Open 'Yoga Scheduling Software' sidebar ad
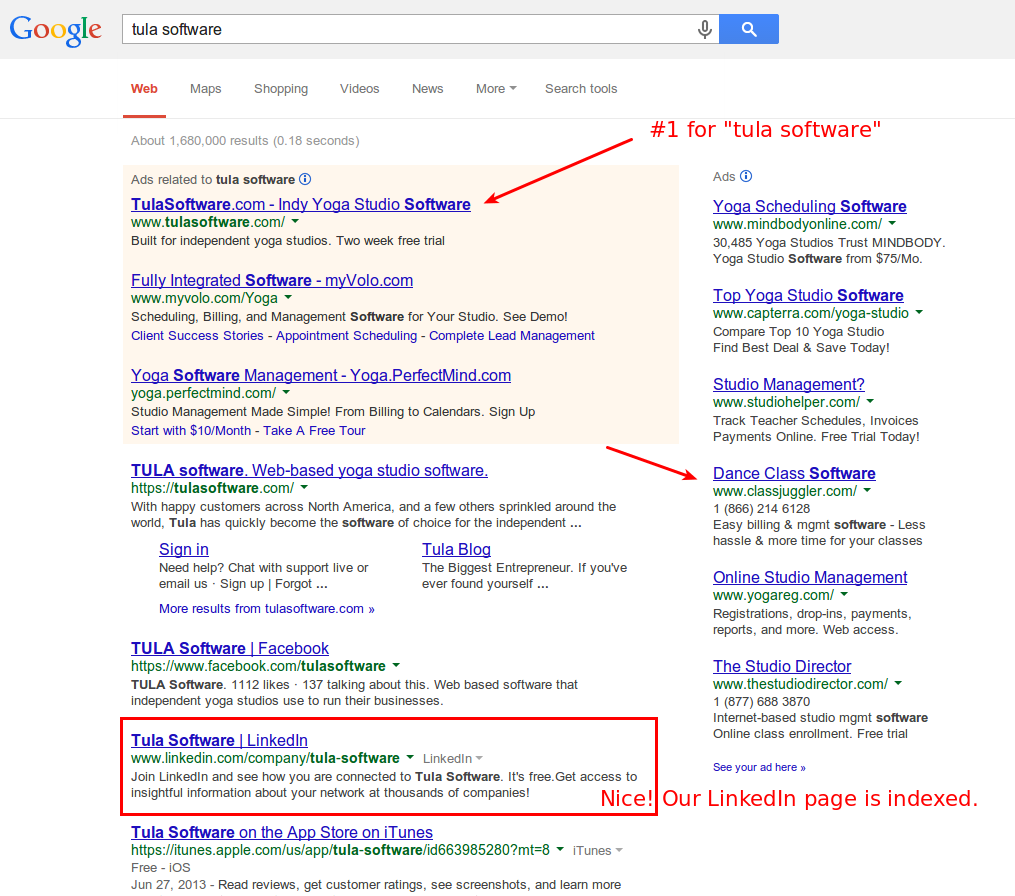 809,207
